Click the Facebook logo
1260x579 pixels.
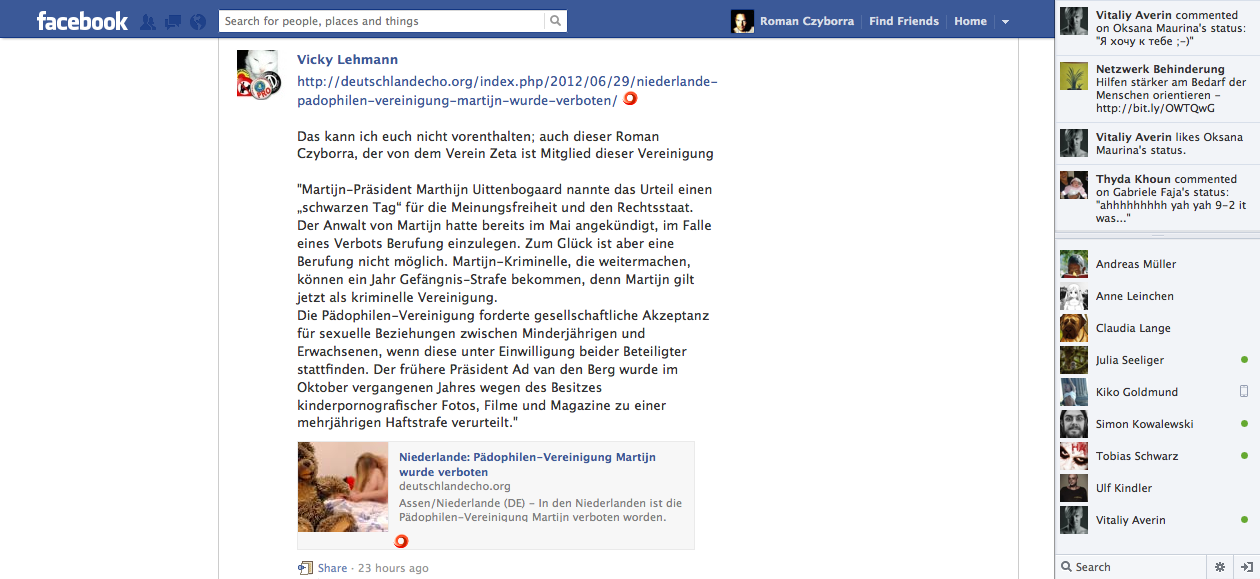tap(82, 21)
